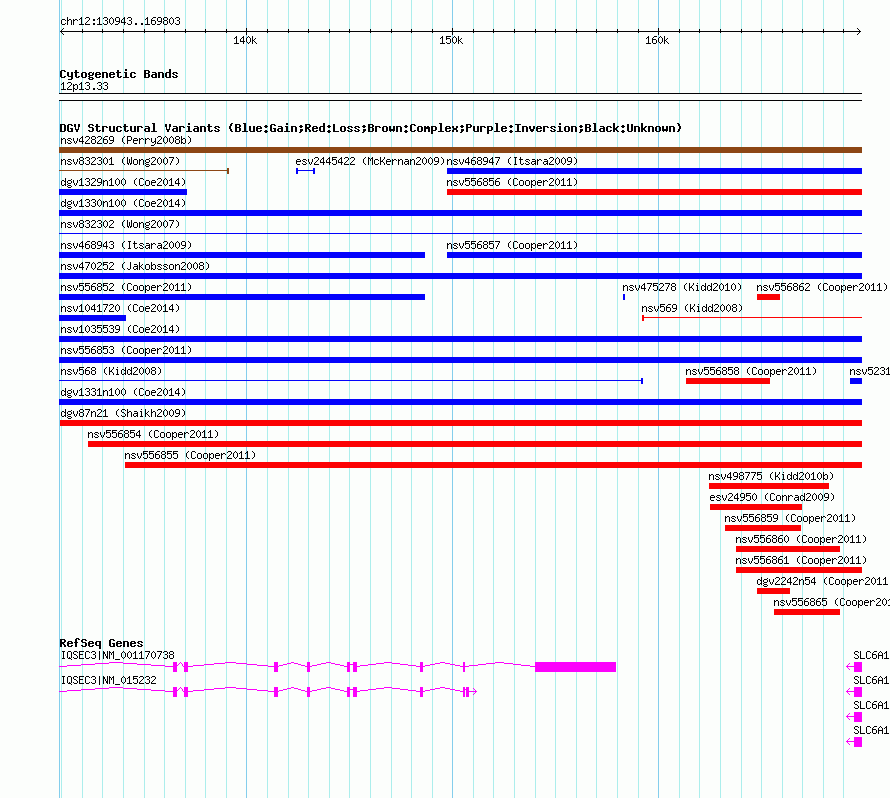The image size is (890, 798).
Task: Select the nsv556854 (Cooper2011) variant label
Action: pyautogui.click(x=153, y=434)
